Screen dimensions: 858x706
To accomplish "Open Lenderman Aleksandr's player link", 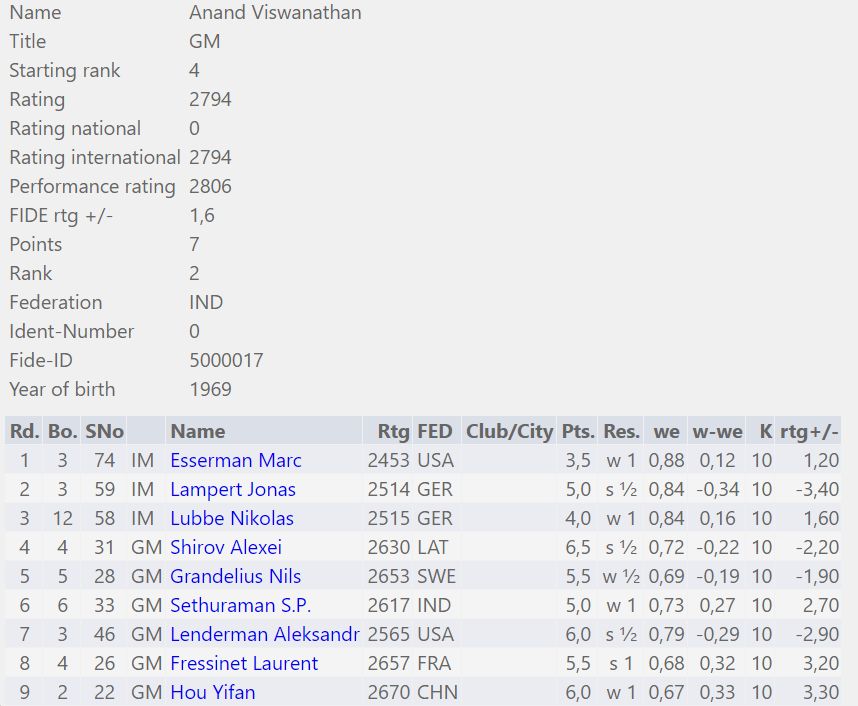I will click(264, 635).
